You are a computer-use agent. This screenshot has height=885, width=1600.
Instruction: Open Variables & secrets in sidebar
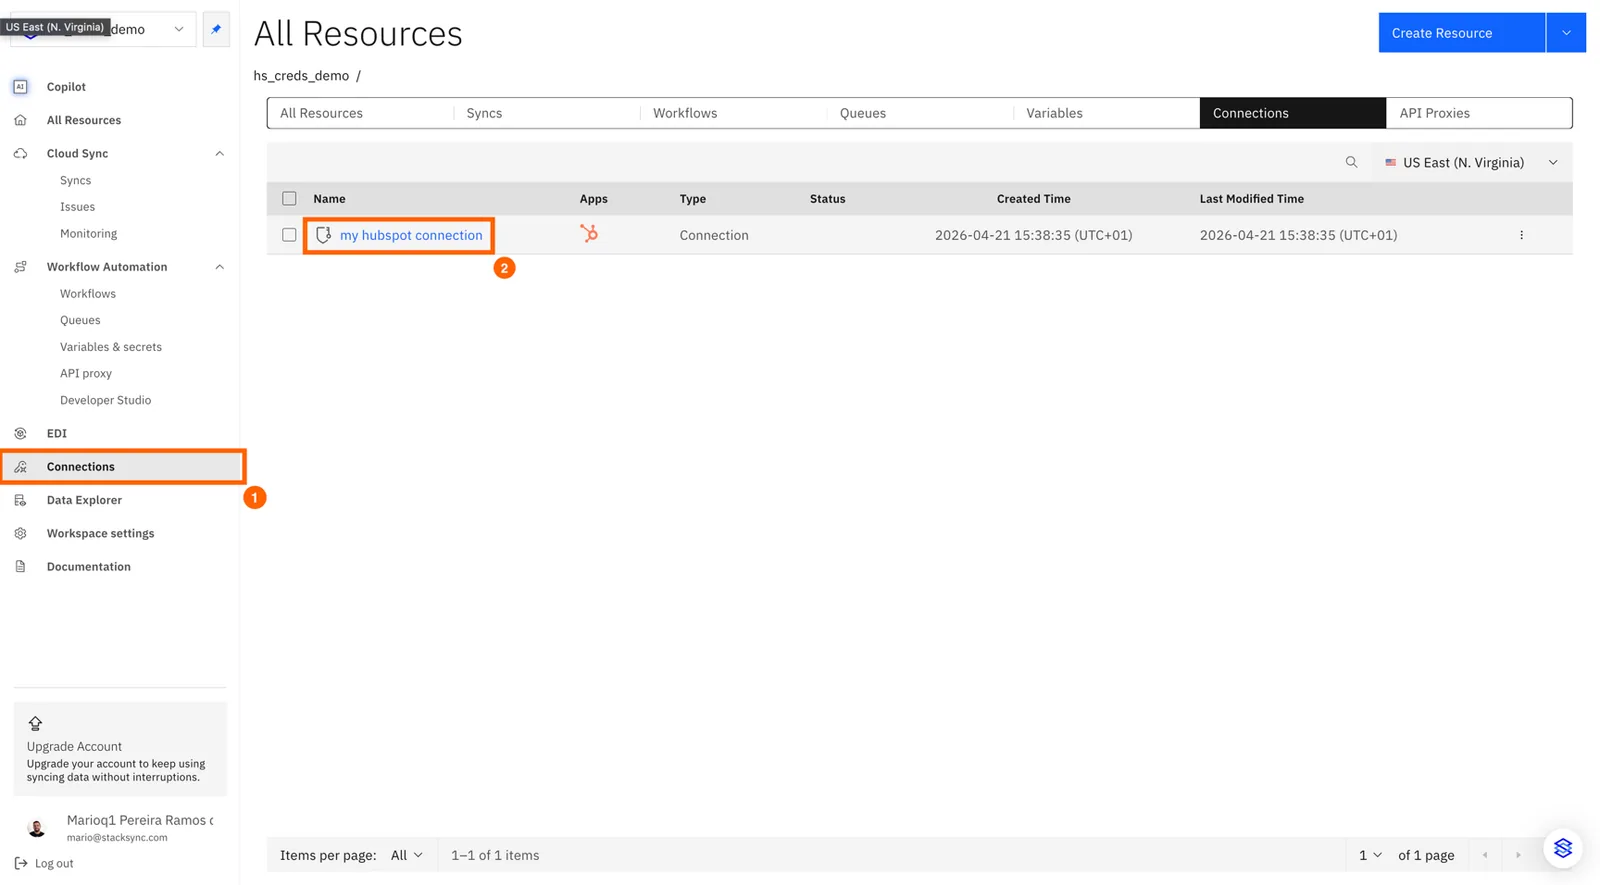pyautogui.click(x=111, y=347)
